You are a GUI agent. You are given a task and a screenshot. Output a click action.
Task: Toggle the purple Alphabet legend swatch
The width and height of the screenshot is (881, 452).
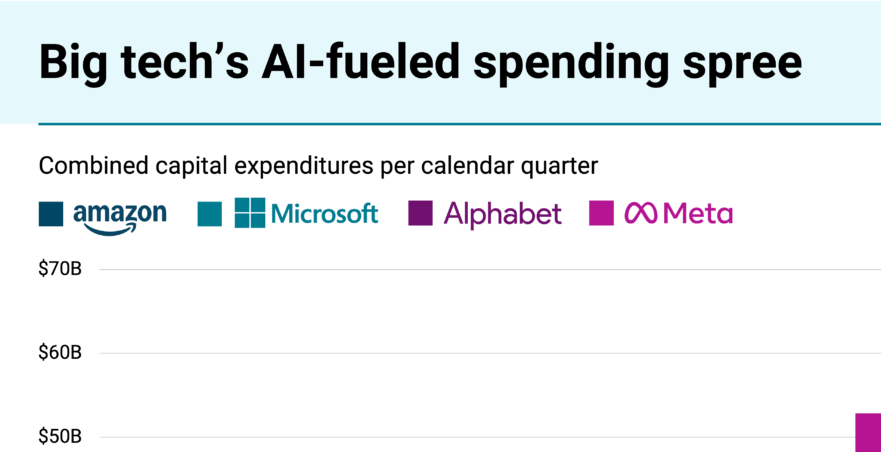pos(421,214)
